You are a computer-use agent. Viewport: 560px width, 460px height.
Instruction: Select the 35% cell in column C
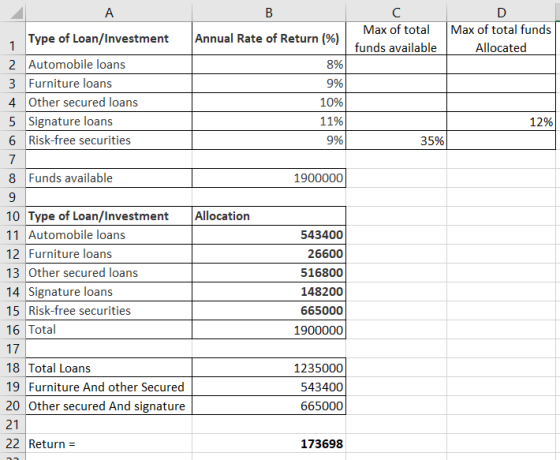(396, 140)
